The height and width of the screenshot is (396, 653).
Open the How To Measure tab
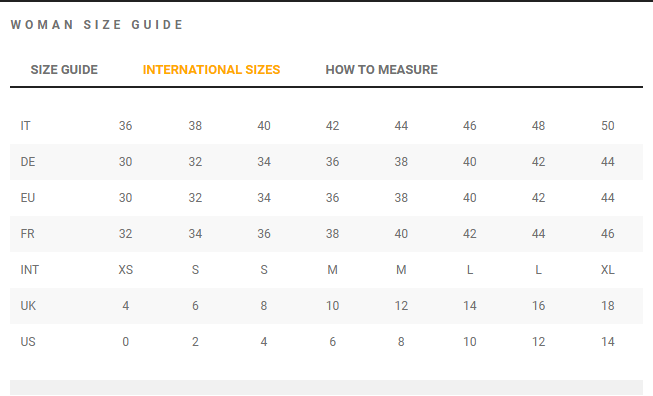pos(381,70)
